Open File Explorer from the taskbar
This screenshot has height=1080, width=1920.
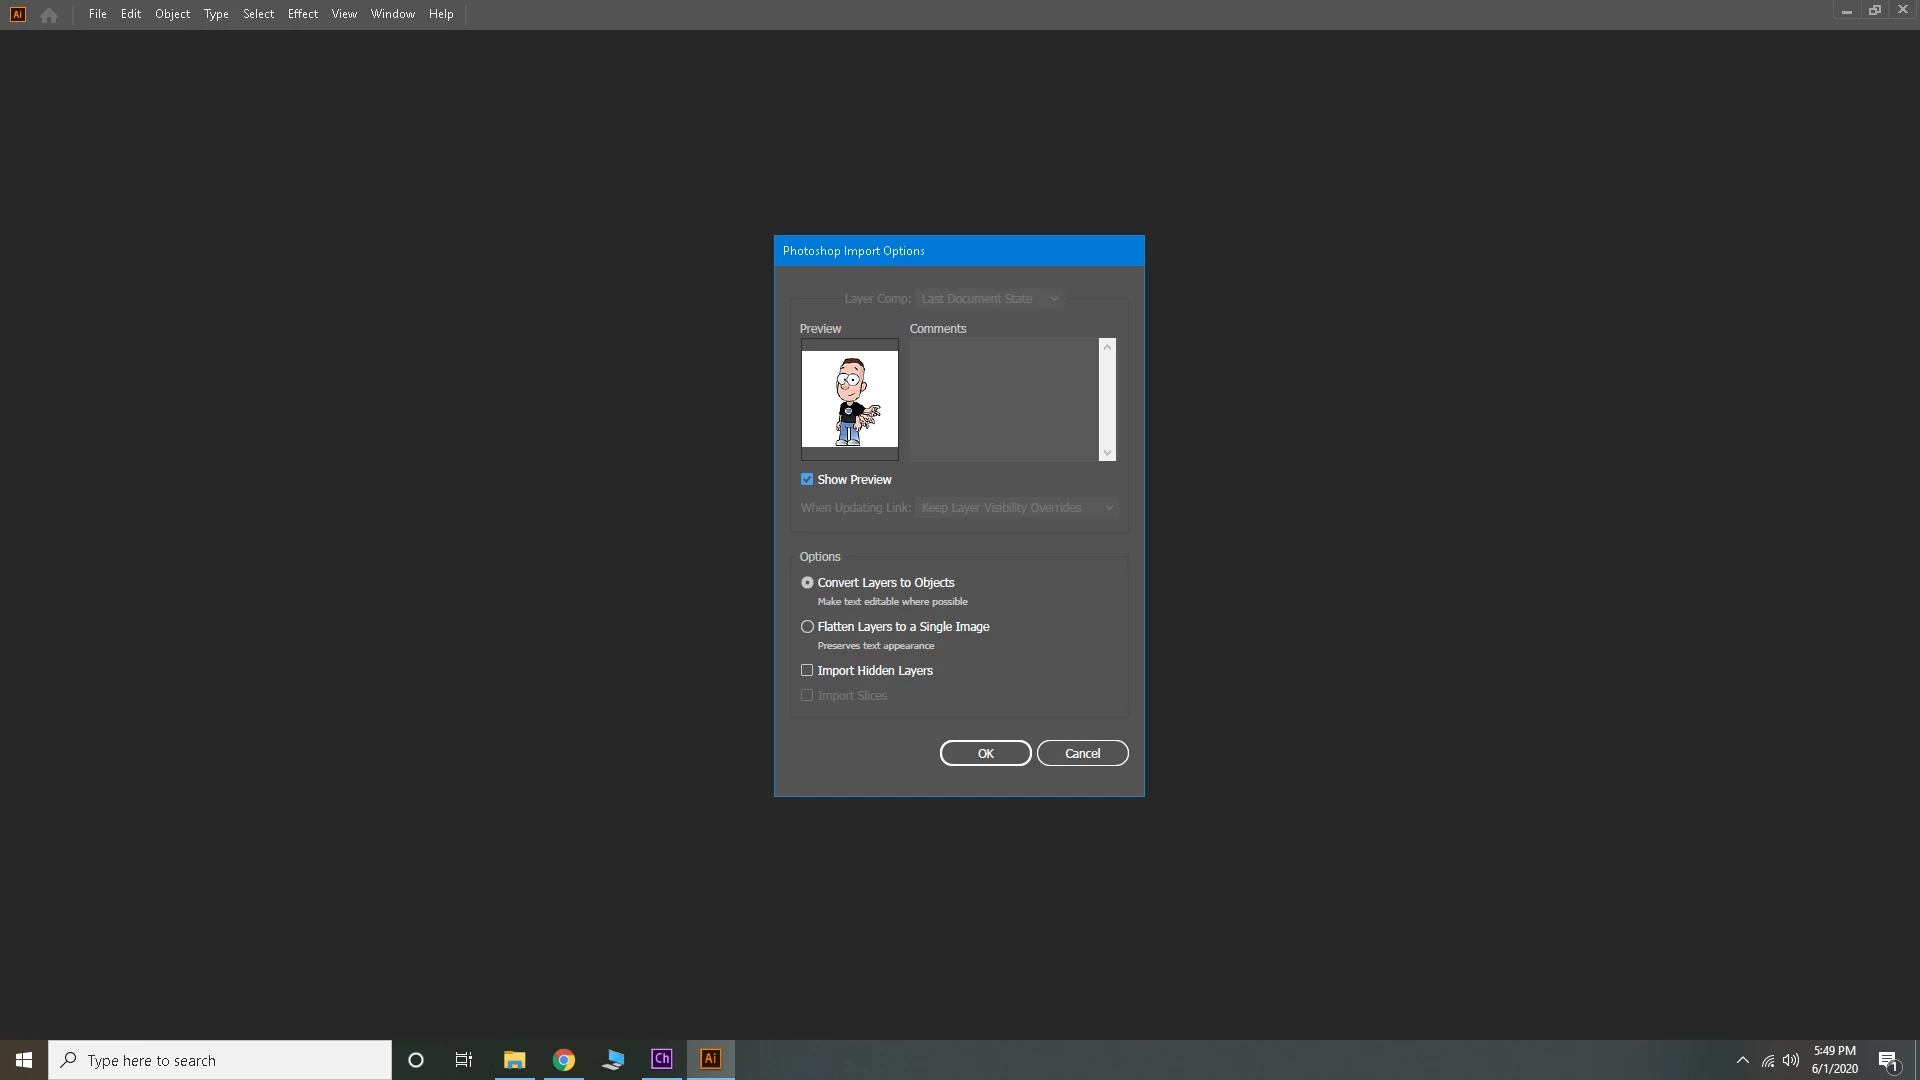(514, 1060)
